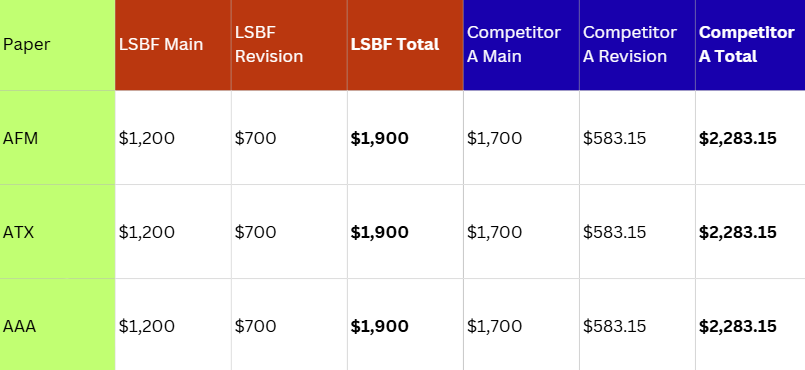Select the LSBF Revision header cell
The image size is (805, 370).
pos(289,45)
